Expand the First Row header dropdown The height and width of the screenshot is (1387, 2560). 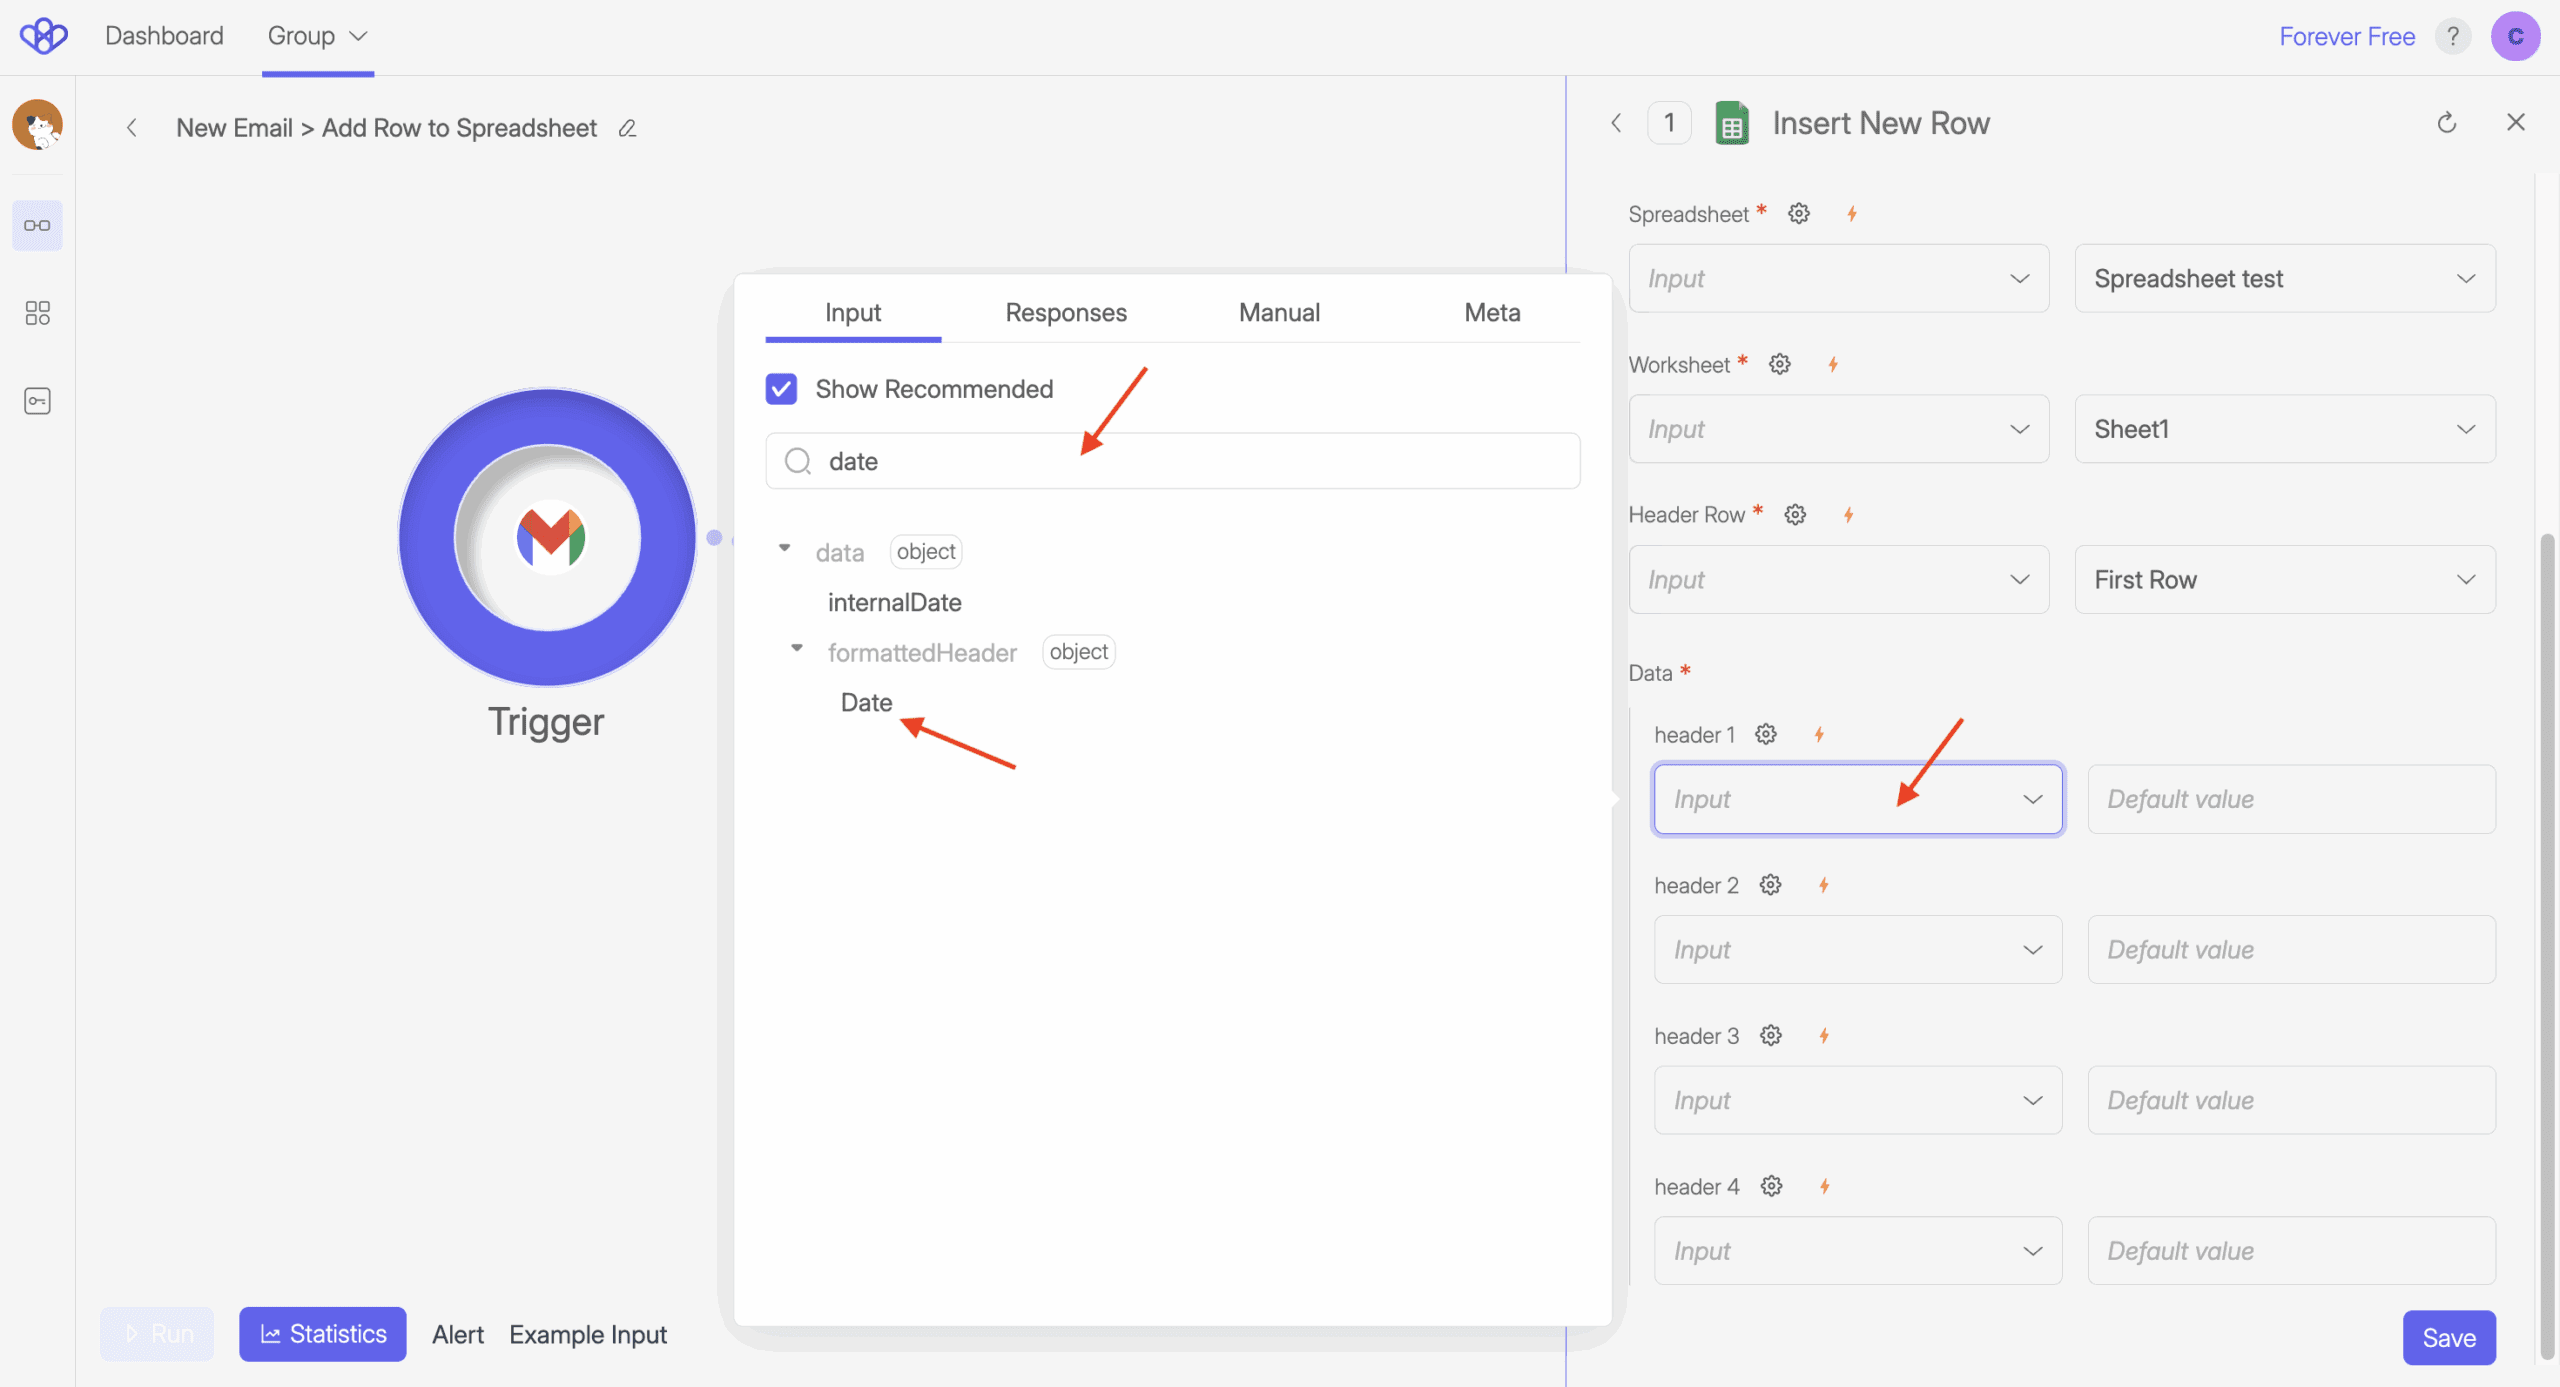(x=2284, y=580)
